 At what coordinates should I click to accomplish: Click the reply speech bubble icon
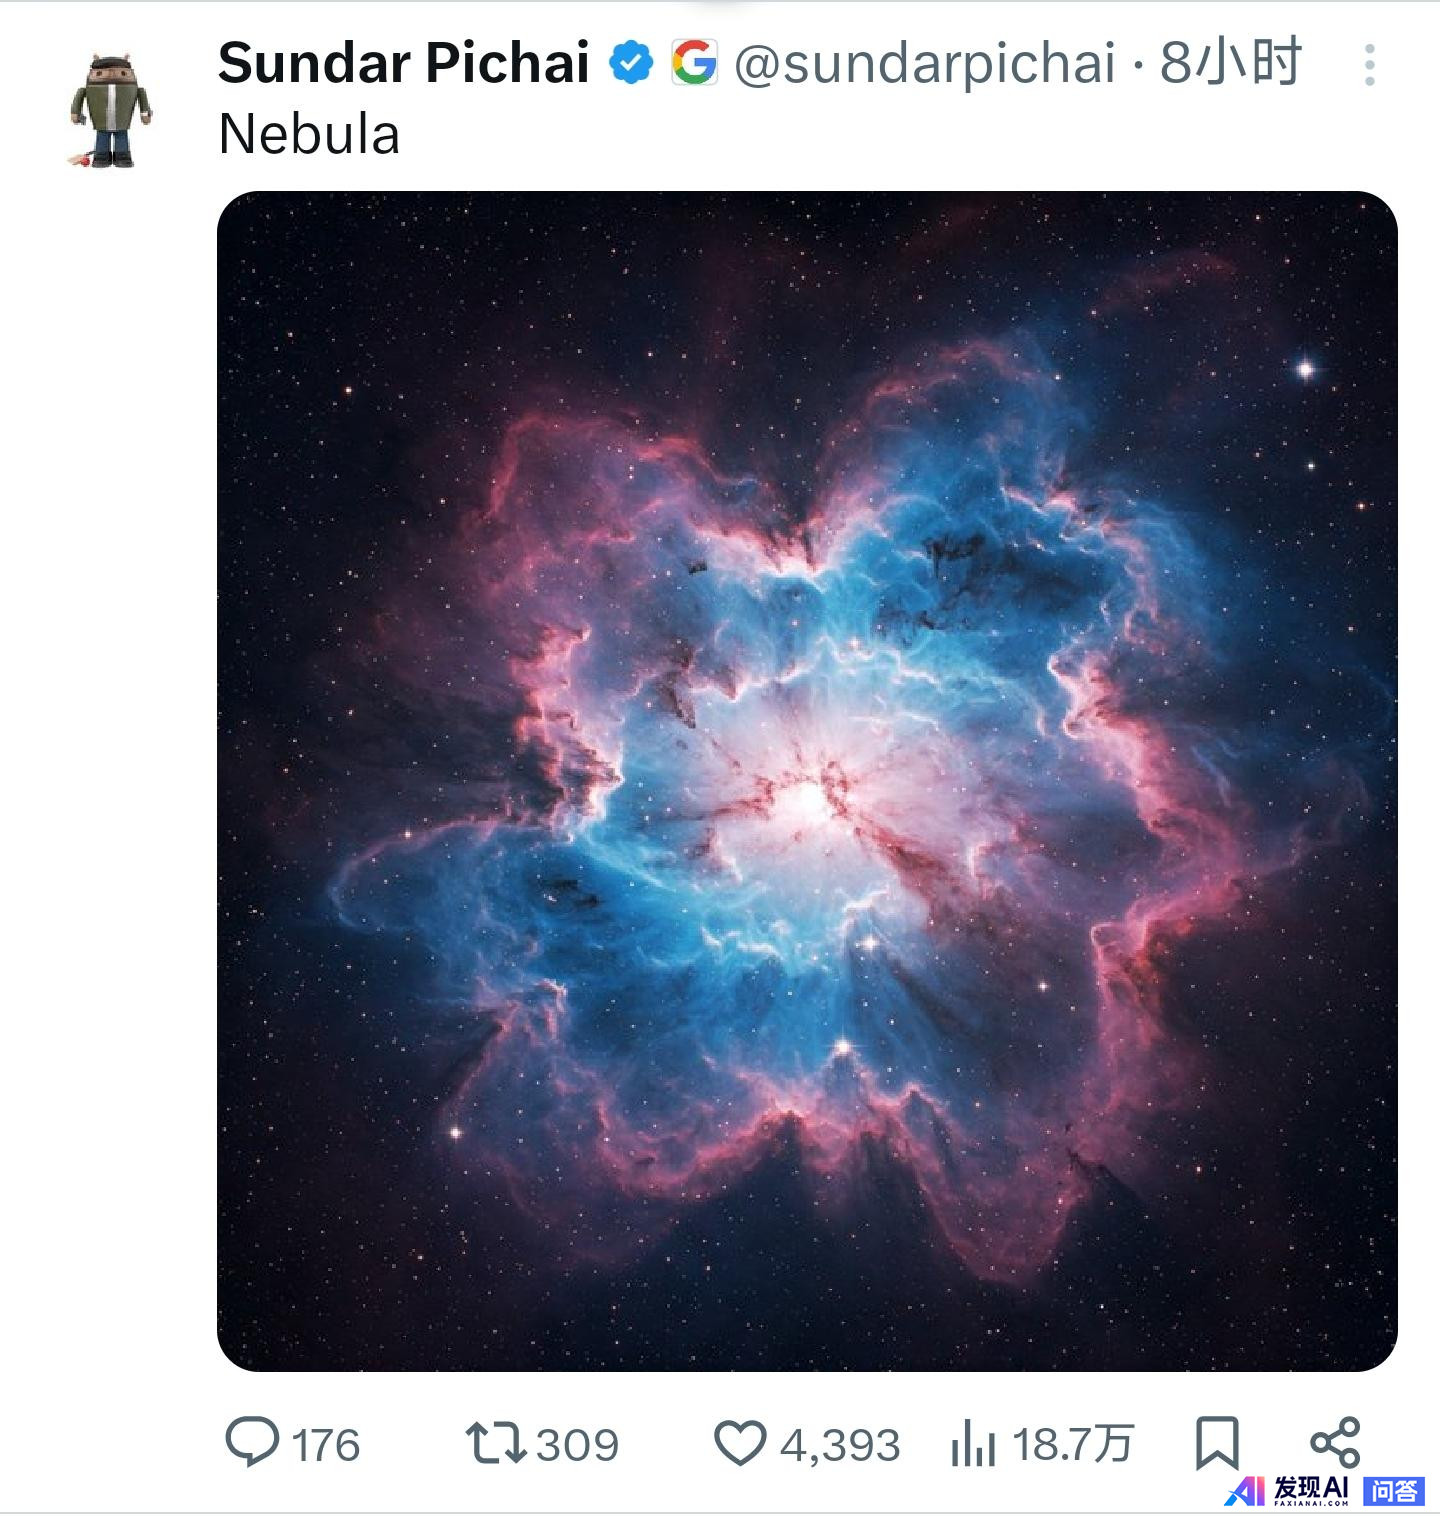(x=252, y=1443)
